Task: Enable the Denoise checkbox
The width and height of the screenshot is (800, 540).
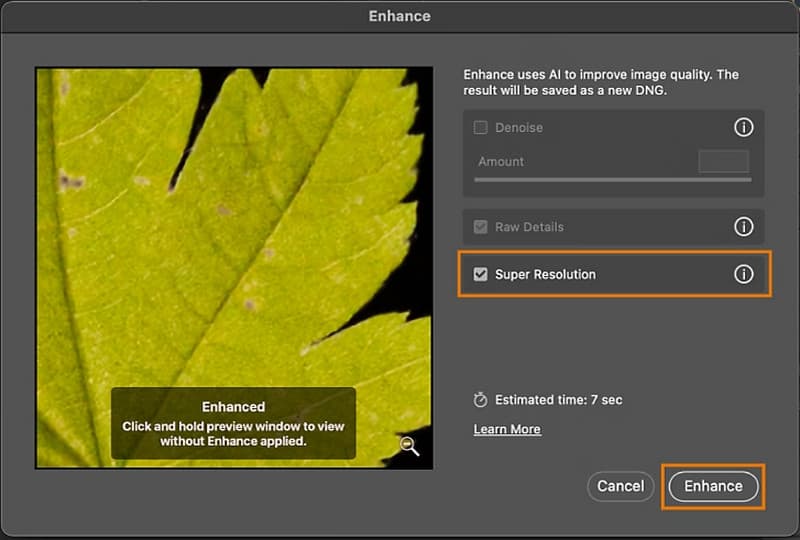Action: pyautogui.click(x=480, y=127)
